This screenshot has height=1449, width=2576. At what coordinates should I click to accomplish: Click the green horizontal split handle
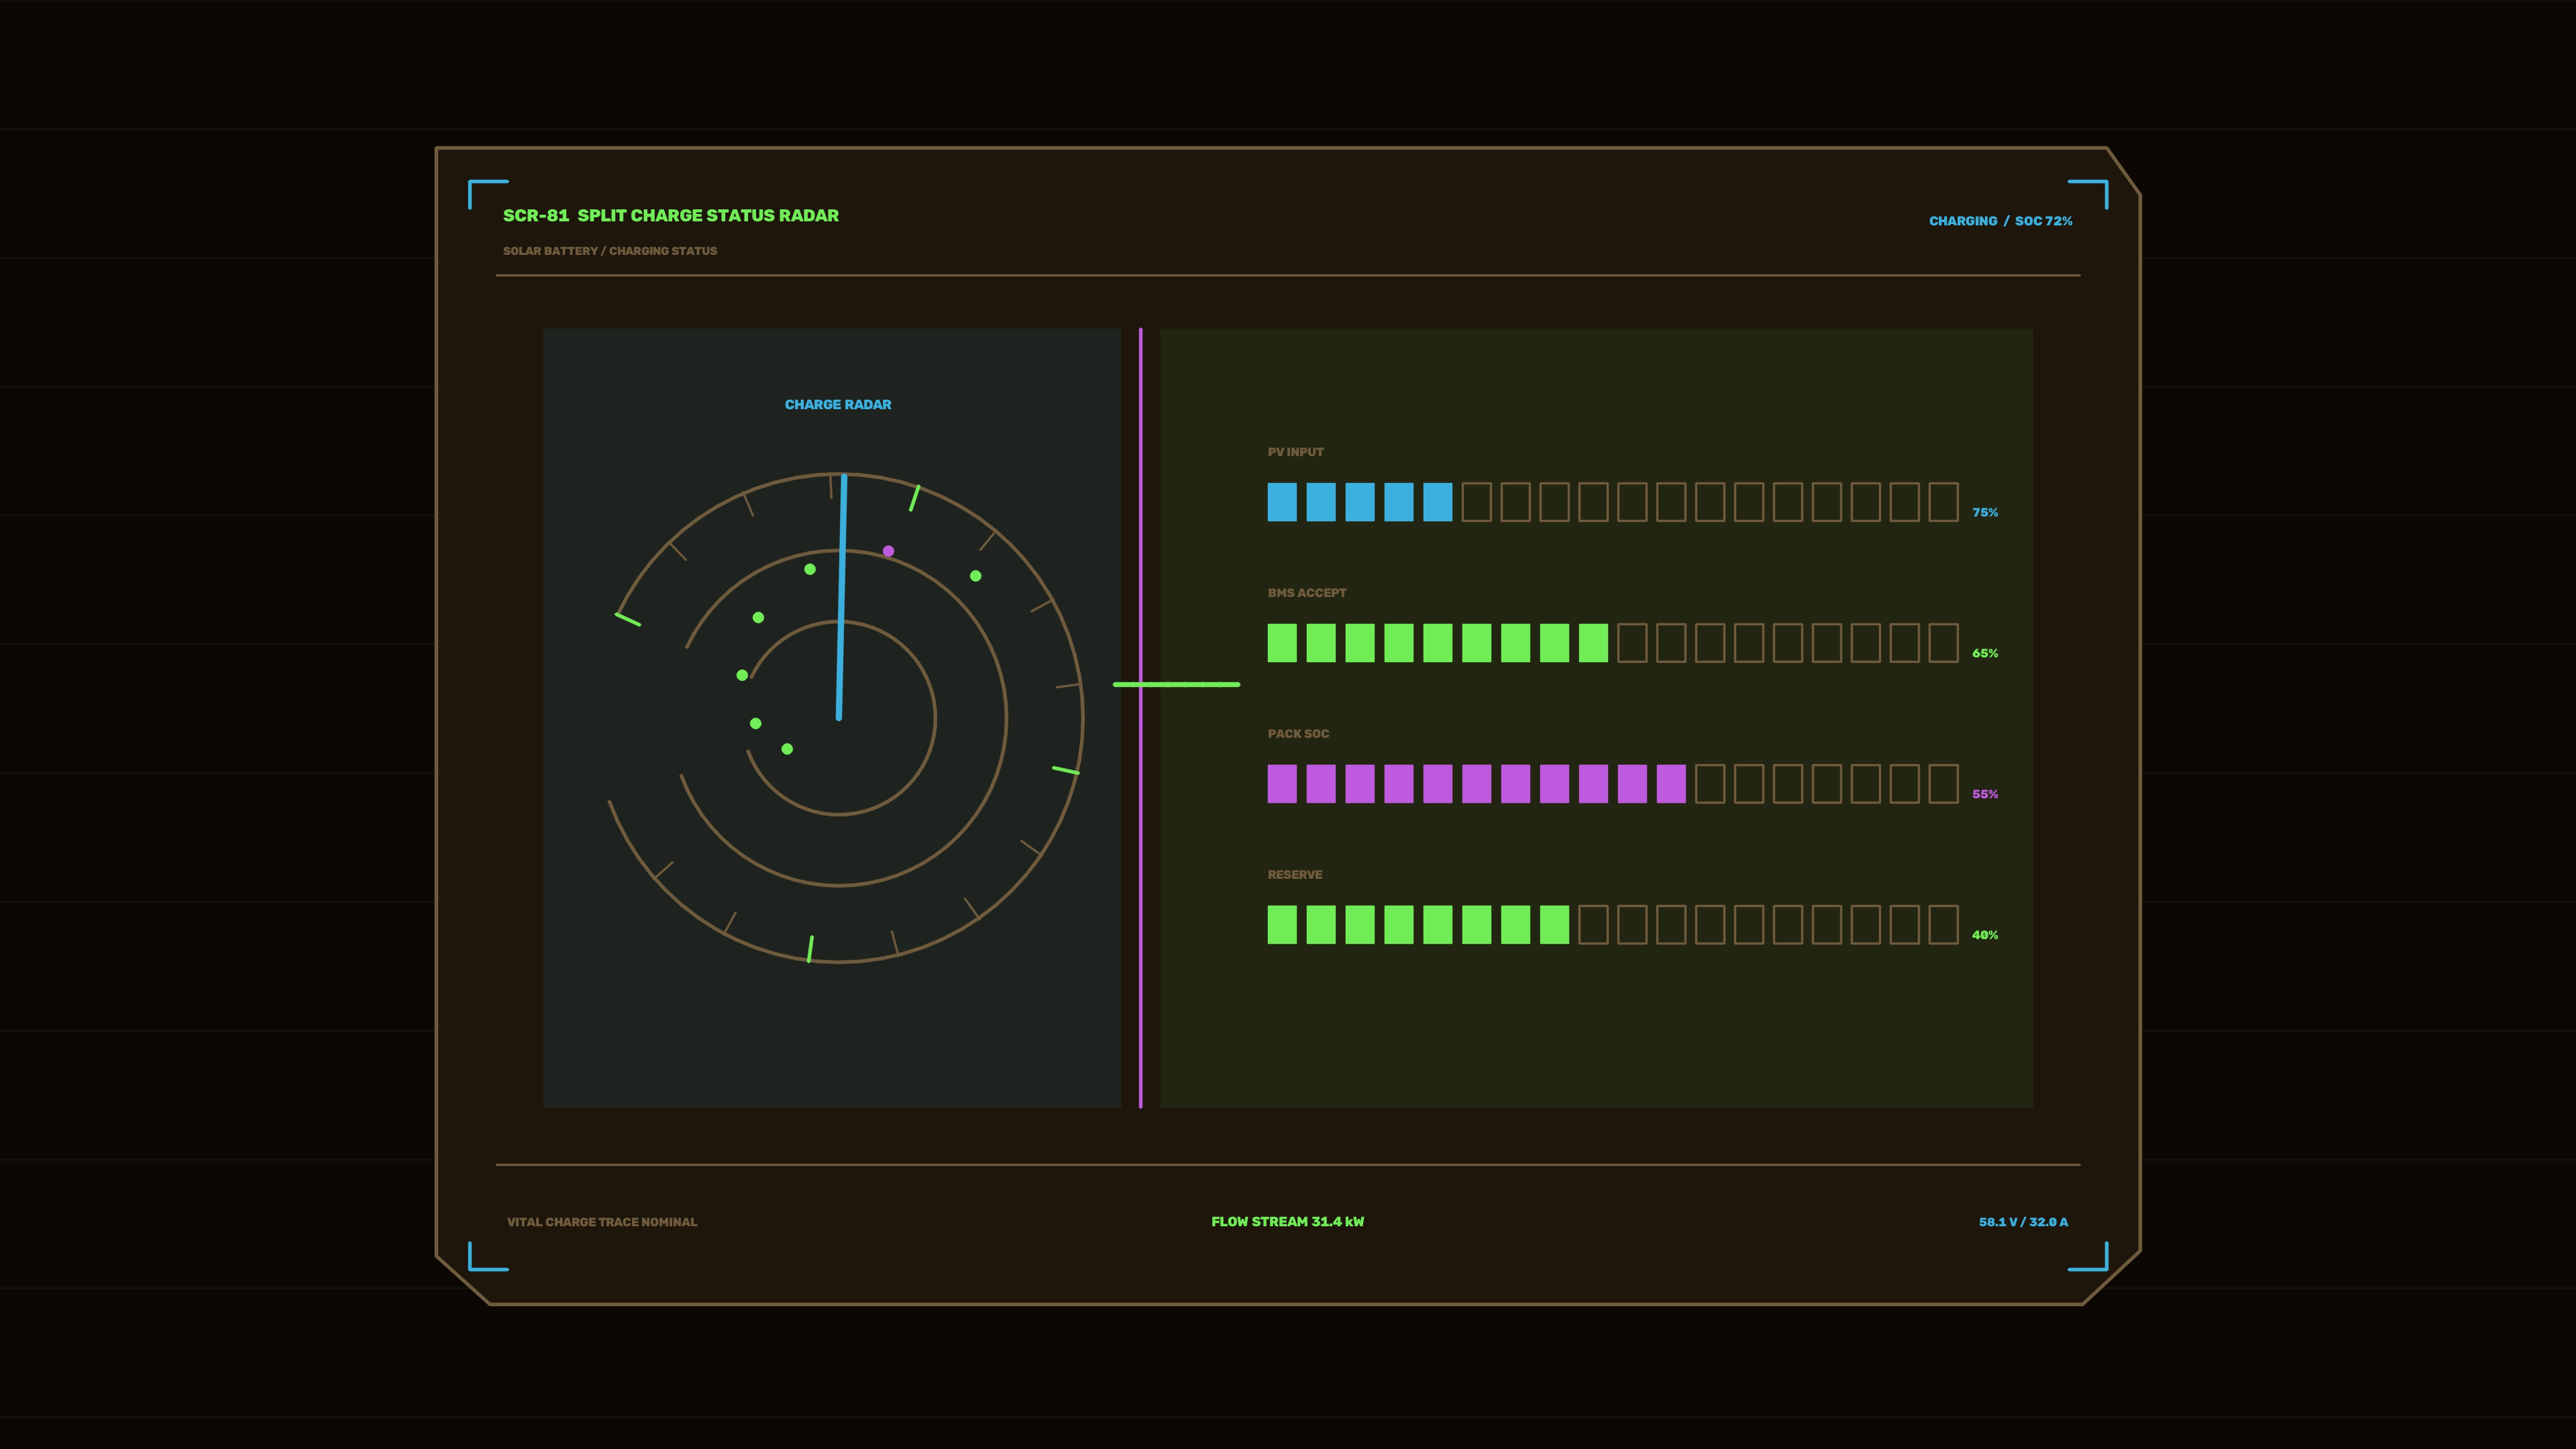(1176, 684)
